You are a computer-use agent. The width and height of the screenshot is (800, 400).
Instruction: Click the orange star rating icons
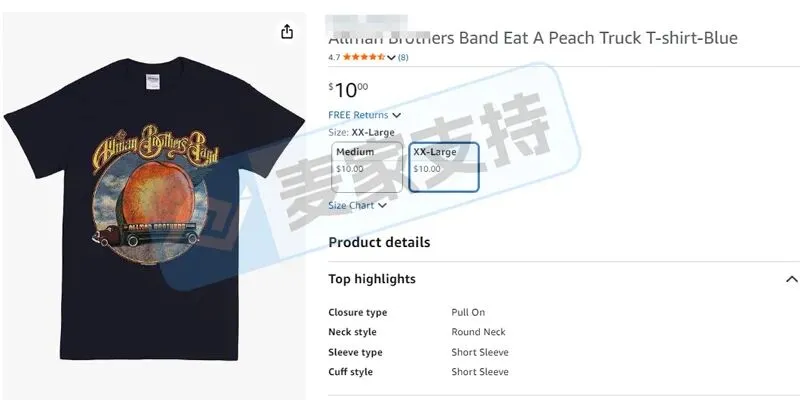pos(364,57)
